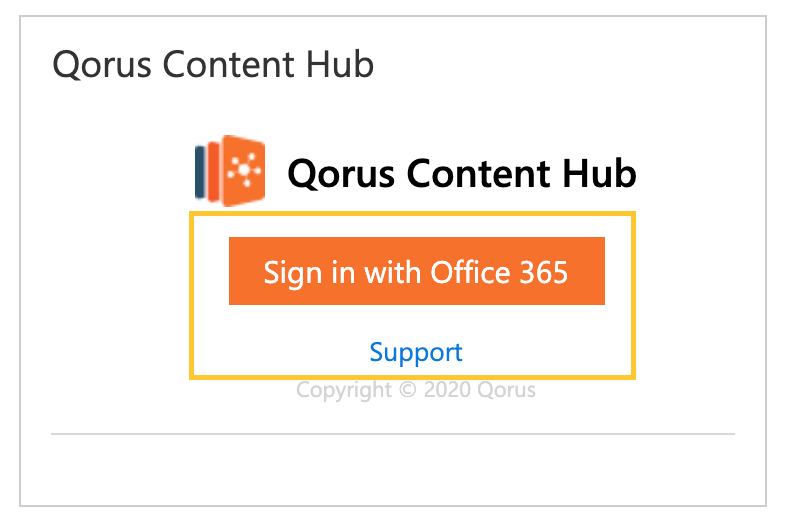
Task: Click "Office 365" text on the orange button
Action: point(499,271)
